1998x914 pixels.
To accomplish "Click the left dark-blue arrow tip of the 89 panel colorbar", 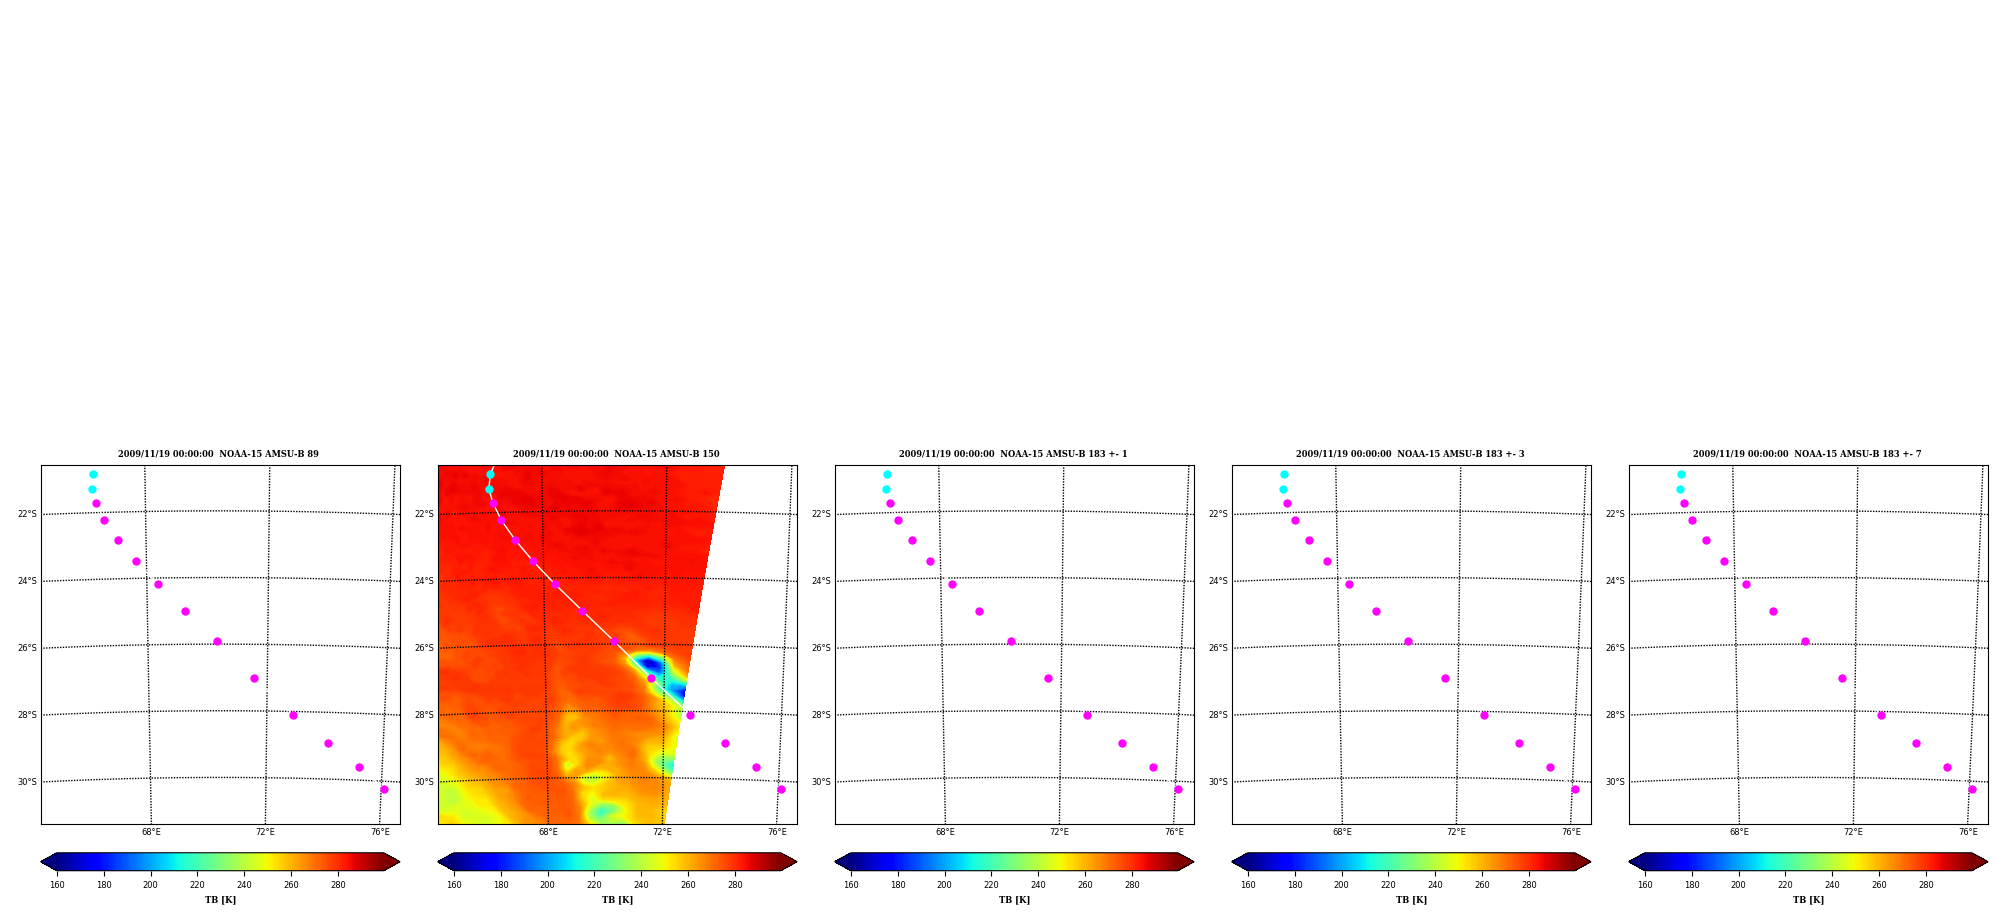I will pyautogui.click(x=48, y=862).
